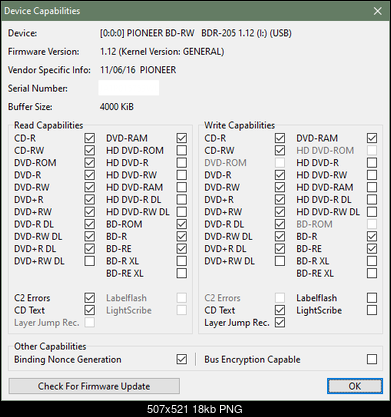Toggle the Write DVD-R DL checkbox
The height and width of the screenshot is (417, 391).
coord(280,224)
